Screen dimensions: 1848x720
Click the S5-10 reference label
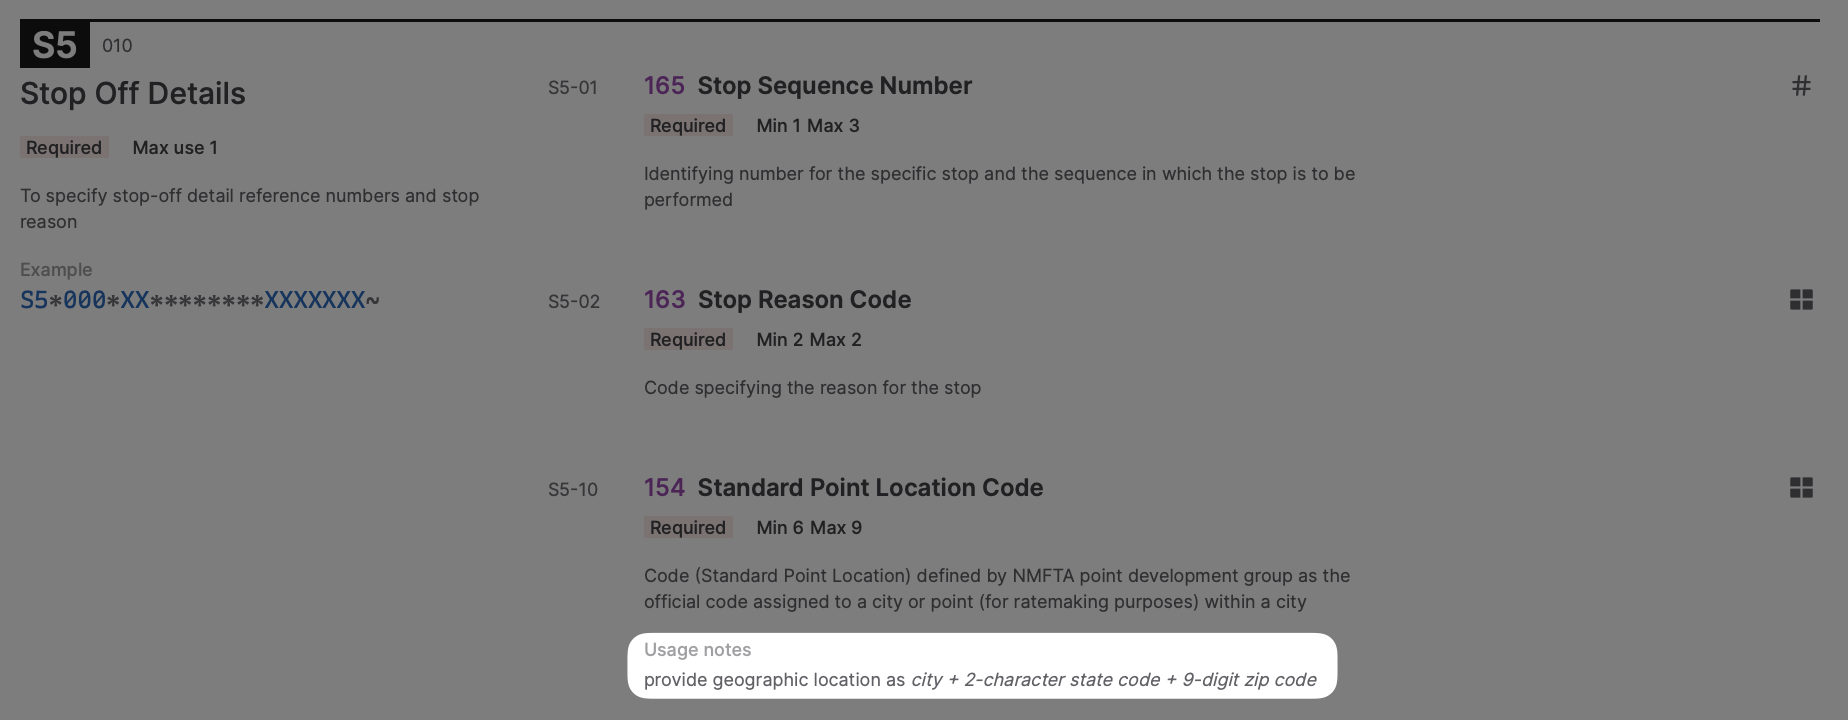(573, 490)
